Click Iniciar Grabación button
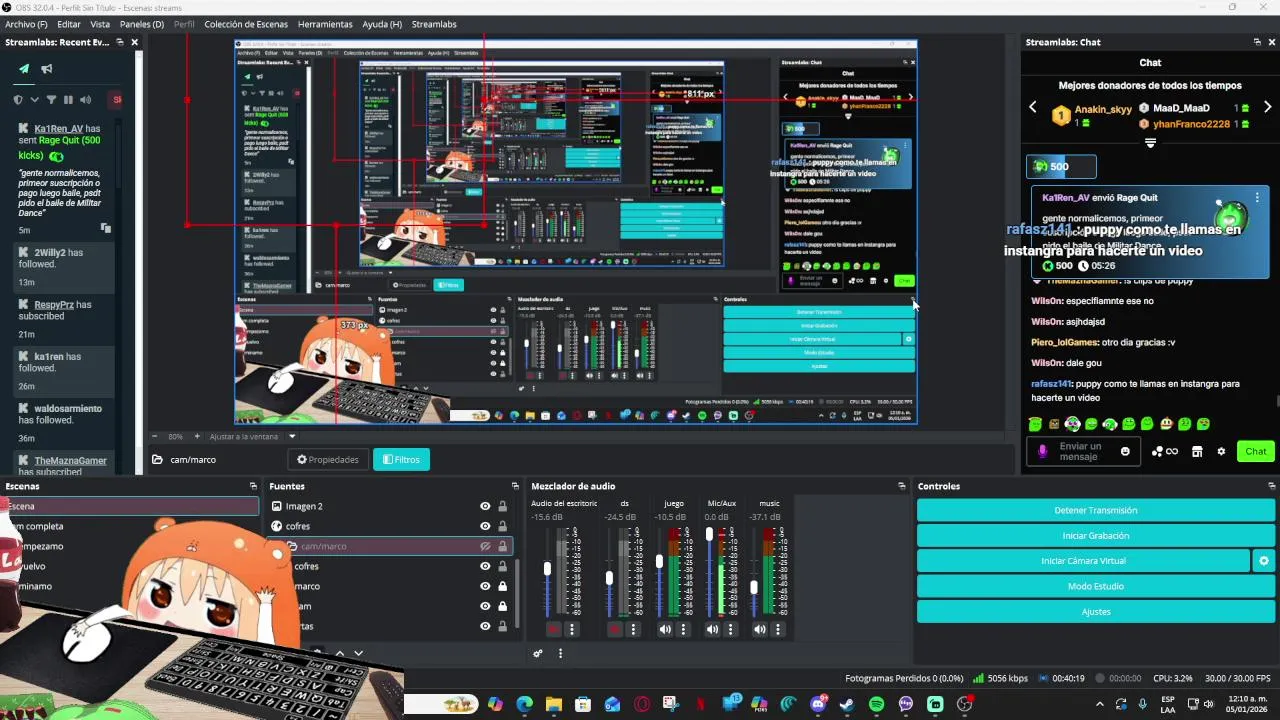The width and height of the screenshot is (1280, 720). pos(1096,536)
